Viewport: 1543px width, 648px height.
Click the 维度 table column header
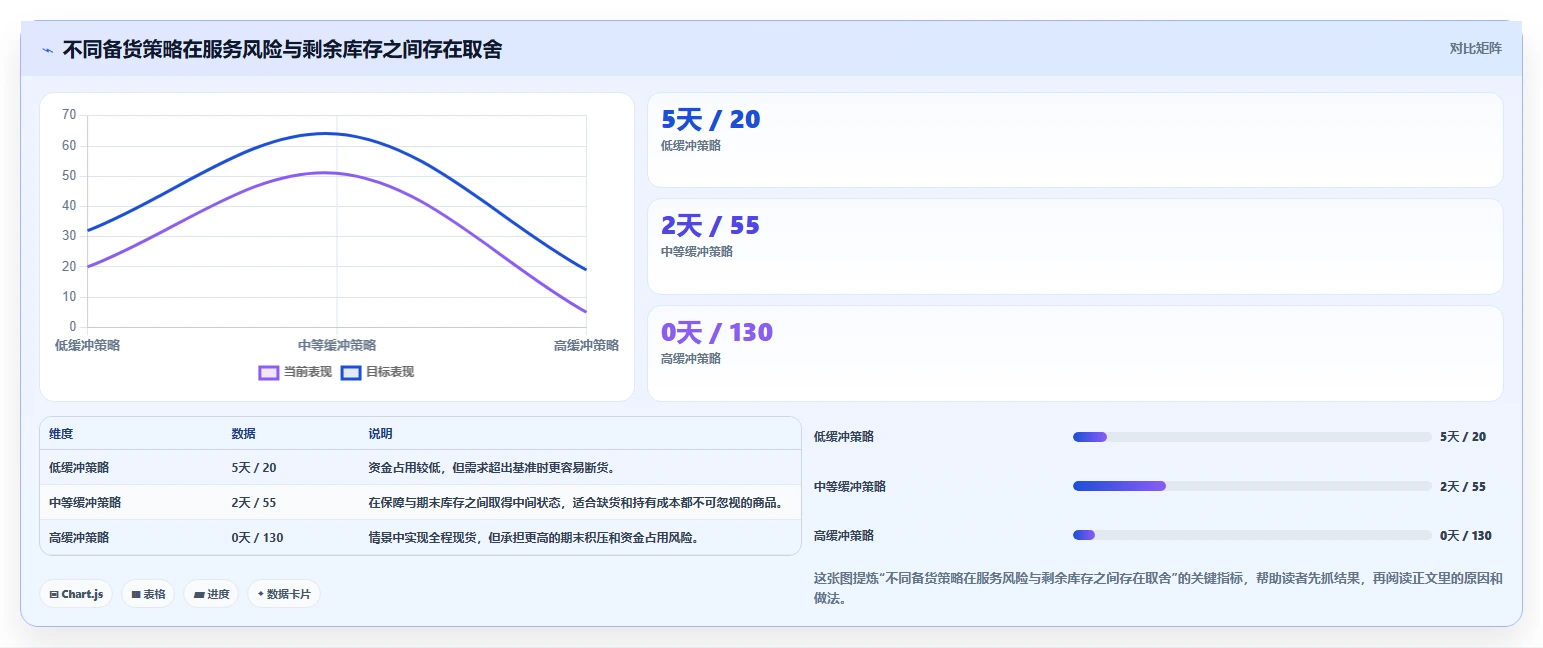[x=61, y=434]
